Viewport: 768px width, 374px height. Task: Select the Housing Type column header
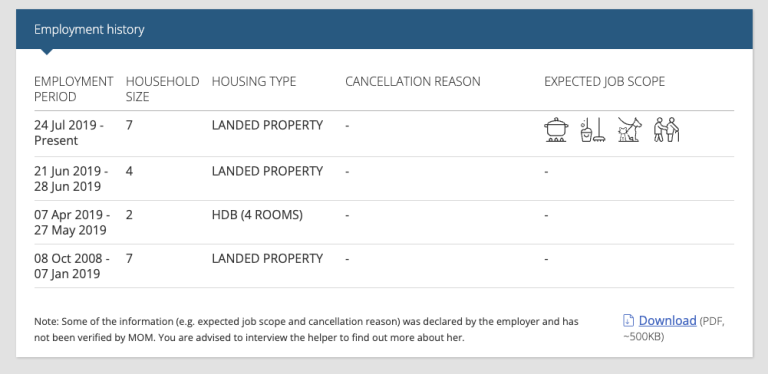pyautogui.click(x=254, y=81)
